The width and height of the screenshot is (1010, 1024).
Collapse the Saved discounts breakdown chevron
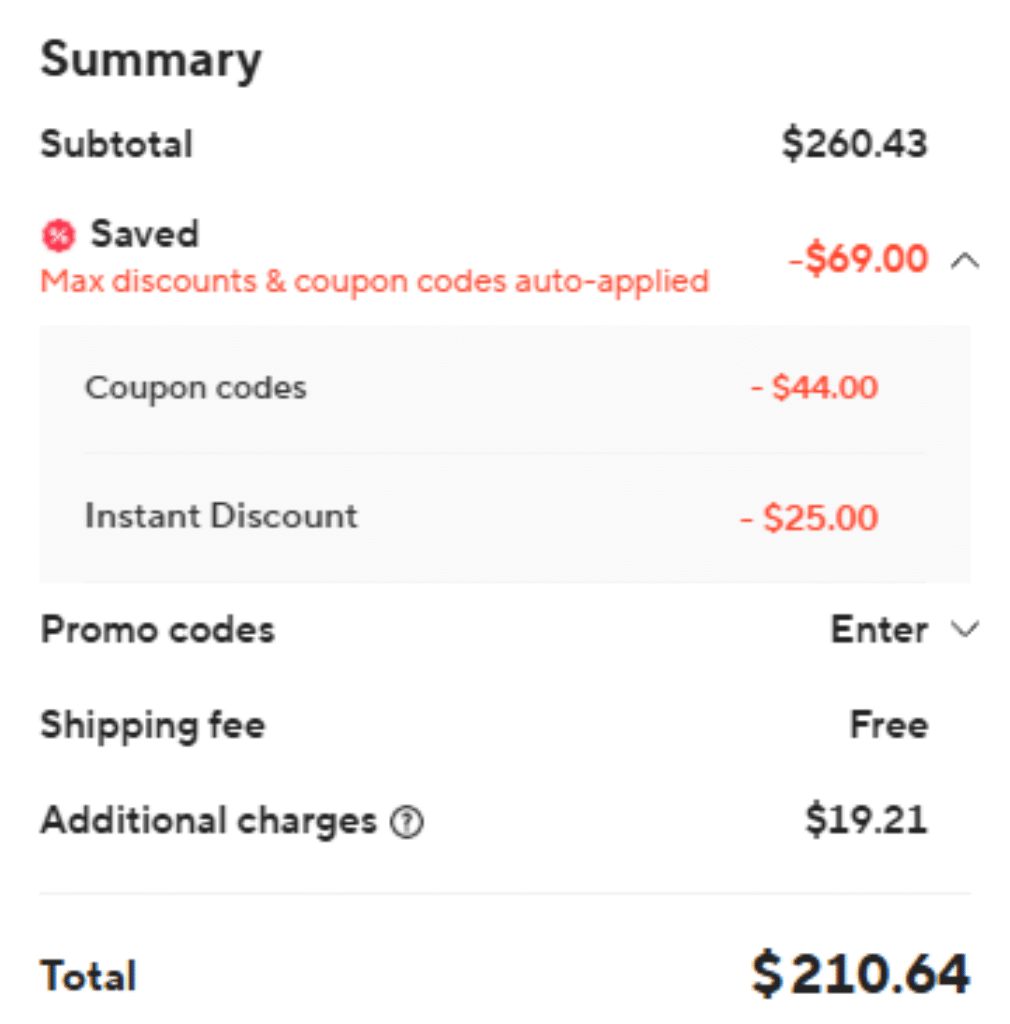coord(965,261)
